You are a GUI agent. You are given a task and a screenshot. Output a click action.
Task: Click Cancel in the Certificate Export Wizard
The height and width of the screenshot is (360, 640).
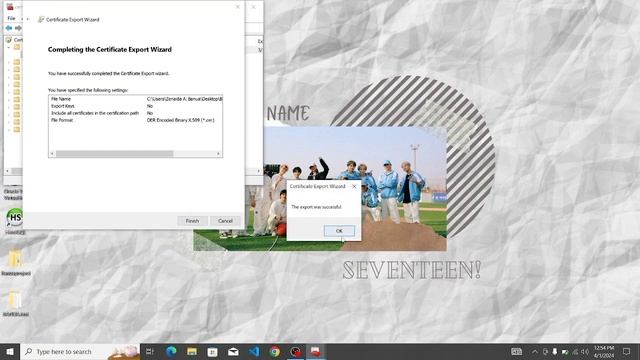tap(225, 221)
